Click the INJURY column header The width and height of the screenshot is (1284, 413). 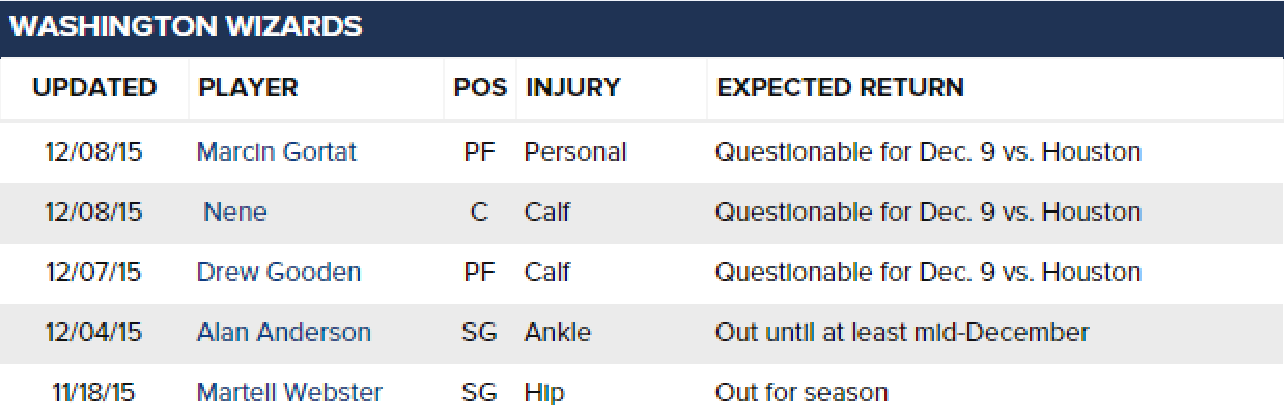point(573,88)
